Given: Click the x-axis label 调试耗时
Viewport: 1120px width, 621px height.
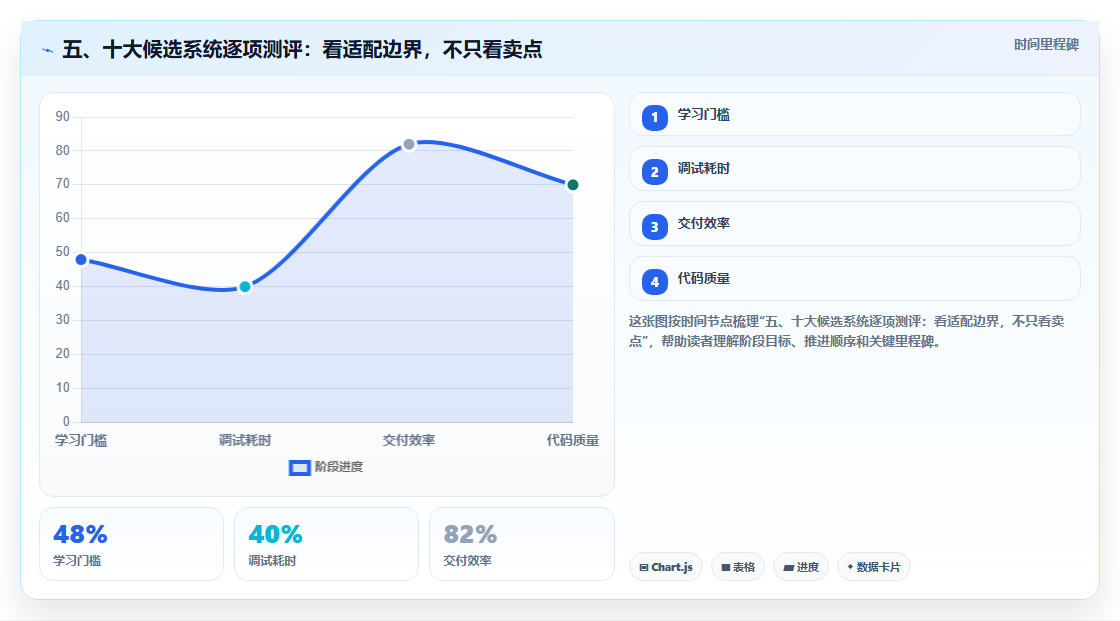Looking at the screenshot, I should point(245,440).
